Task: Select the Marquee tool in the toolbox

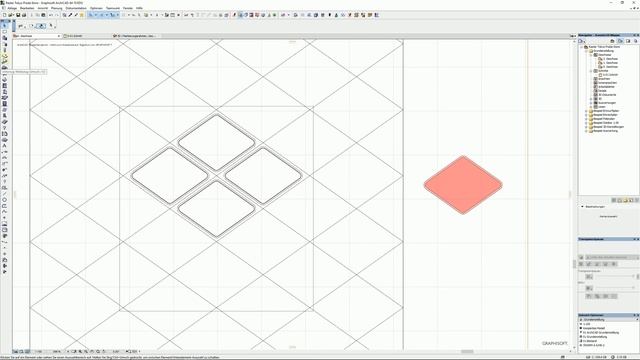Action: [4, 31]
